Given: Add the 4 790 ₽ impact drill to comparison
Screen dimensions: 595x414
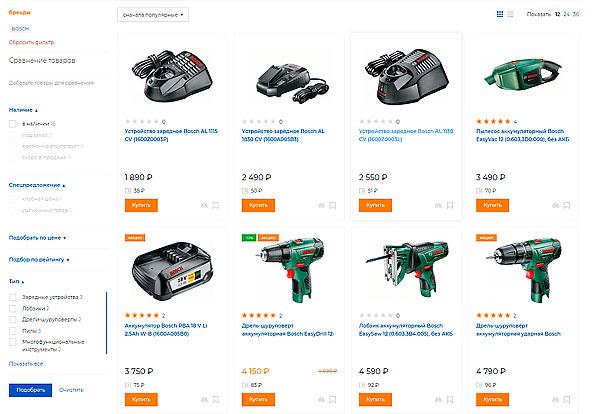Looking at the screenshot, I should point(555,399).
